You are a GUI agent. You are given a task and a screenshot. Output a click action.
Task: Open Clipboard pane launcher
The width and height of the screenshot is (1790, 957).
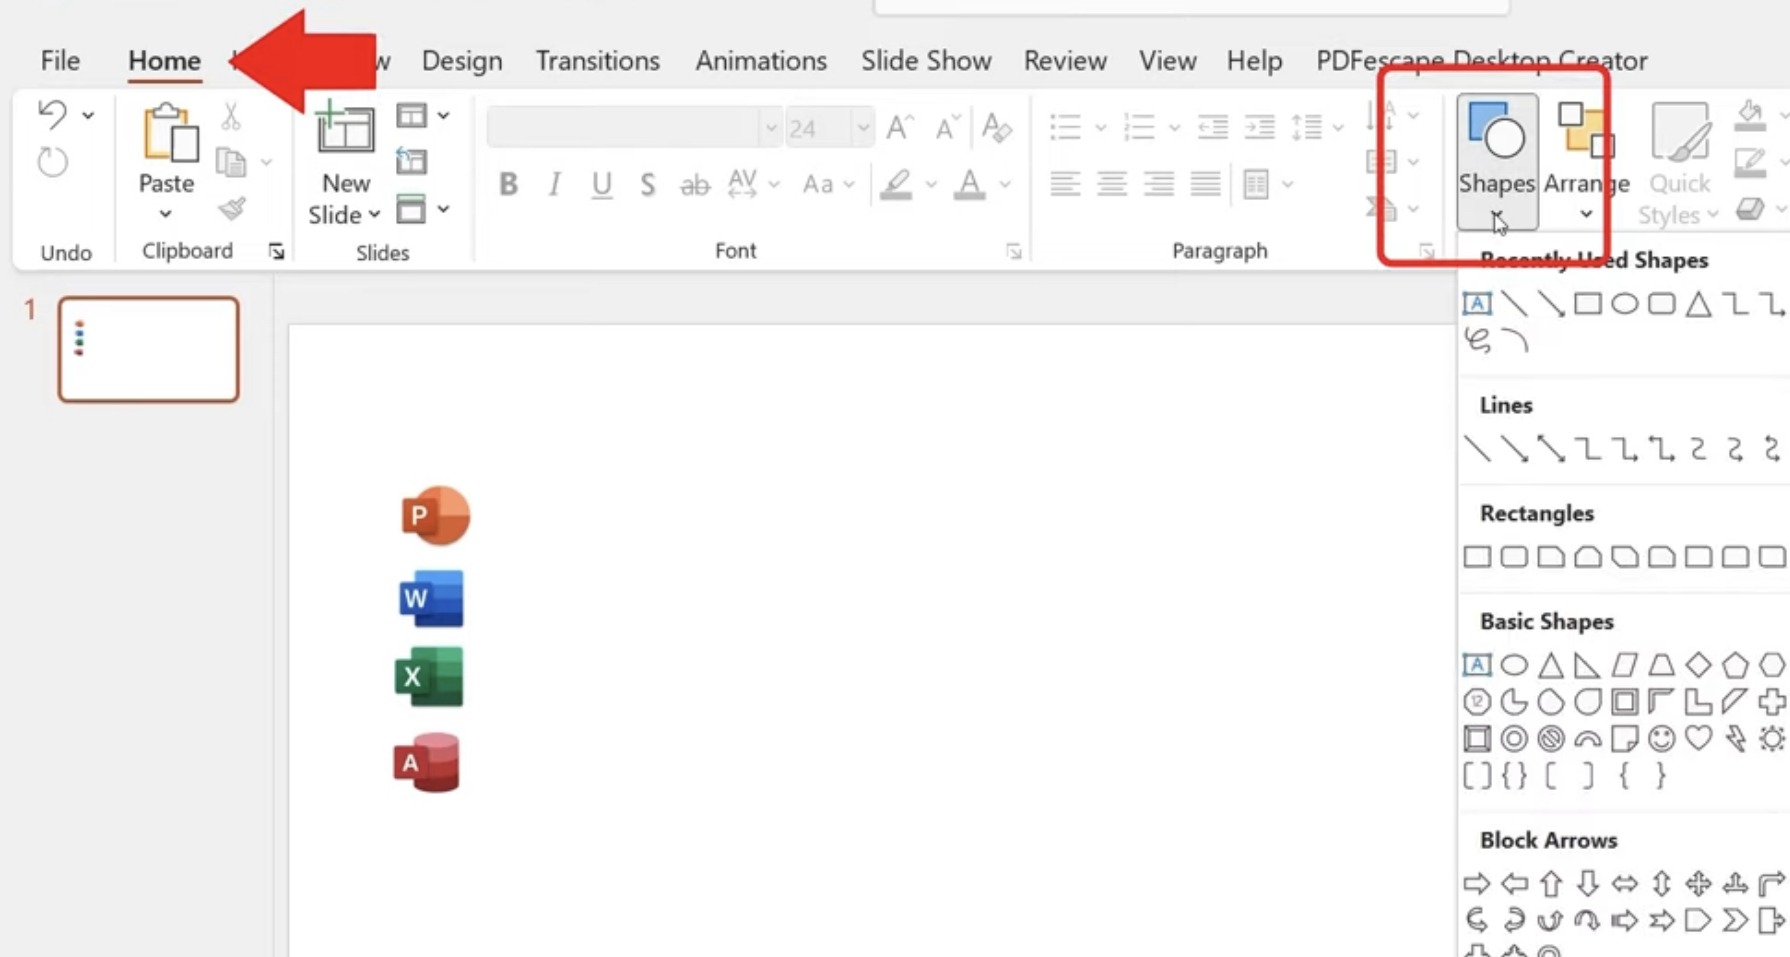[276, 252]
